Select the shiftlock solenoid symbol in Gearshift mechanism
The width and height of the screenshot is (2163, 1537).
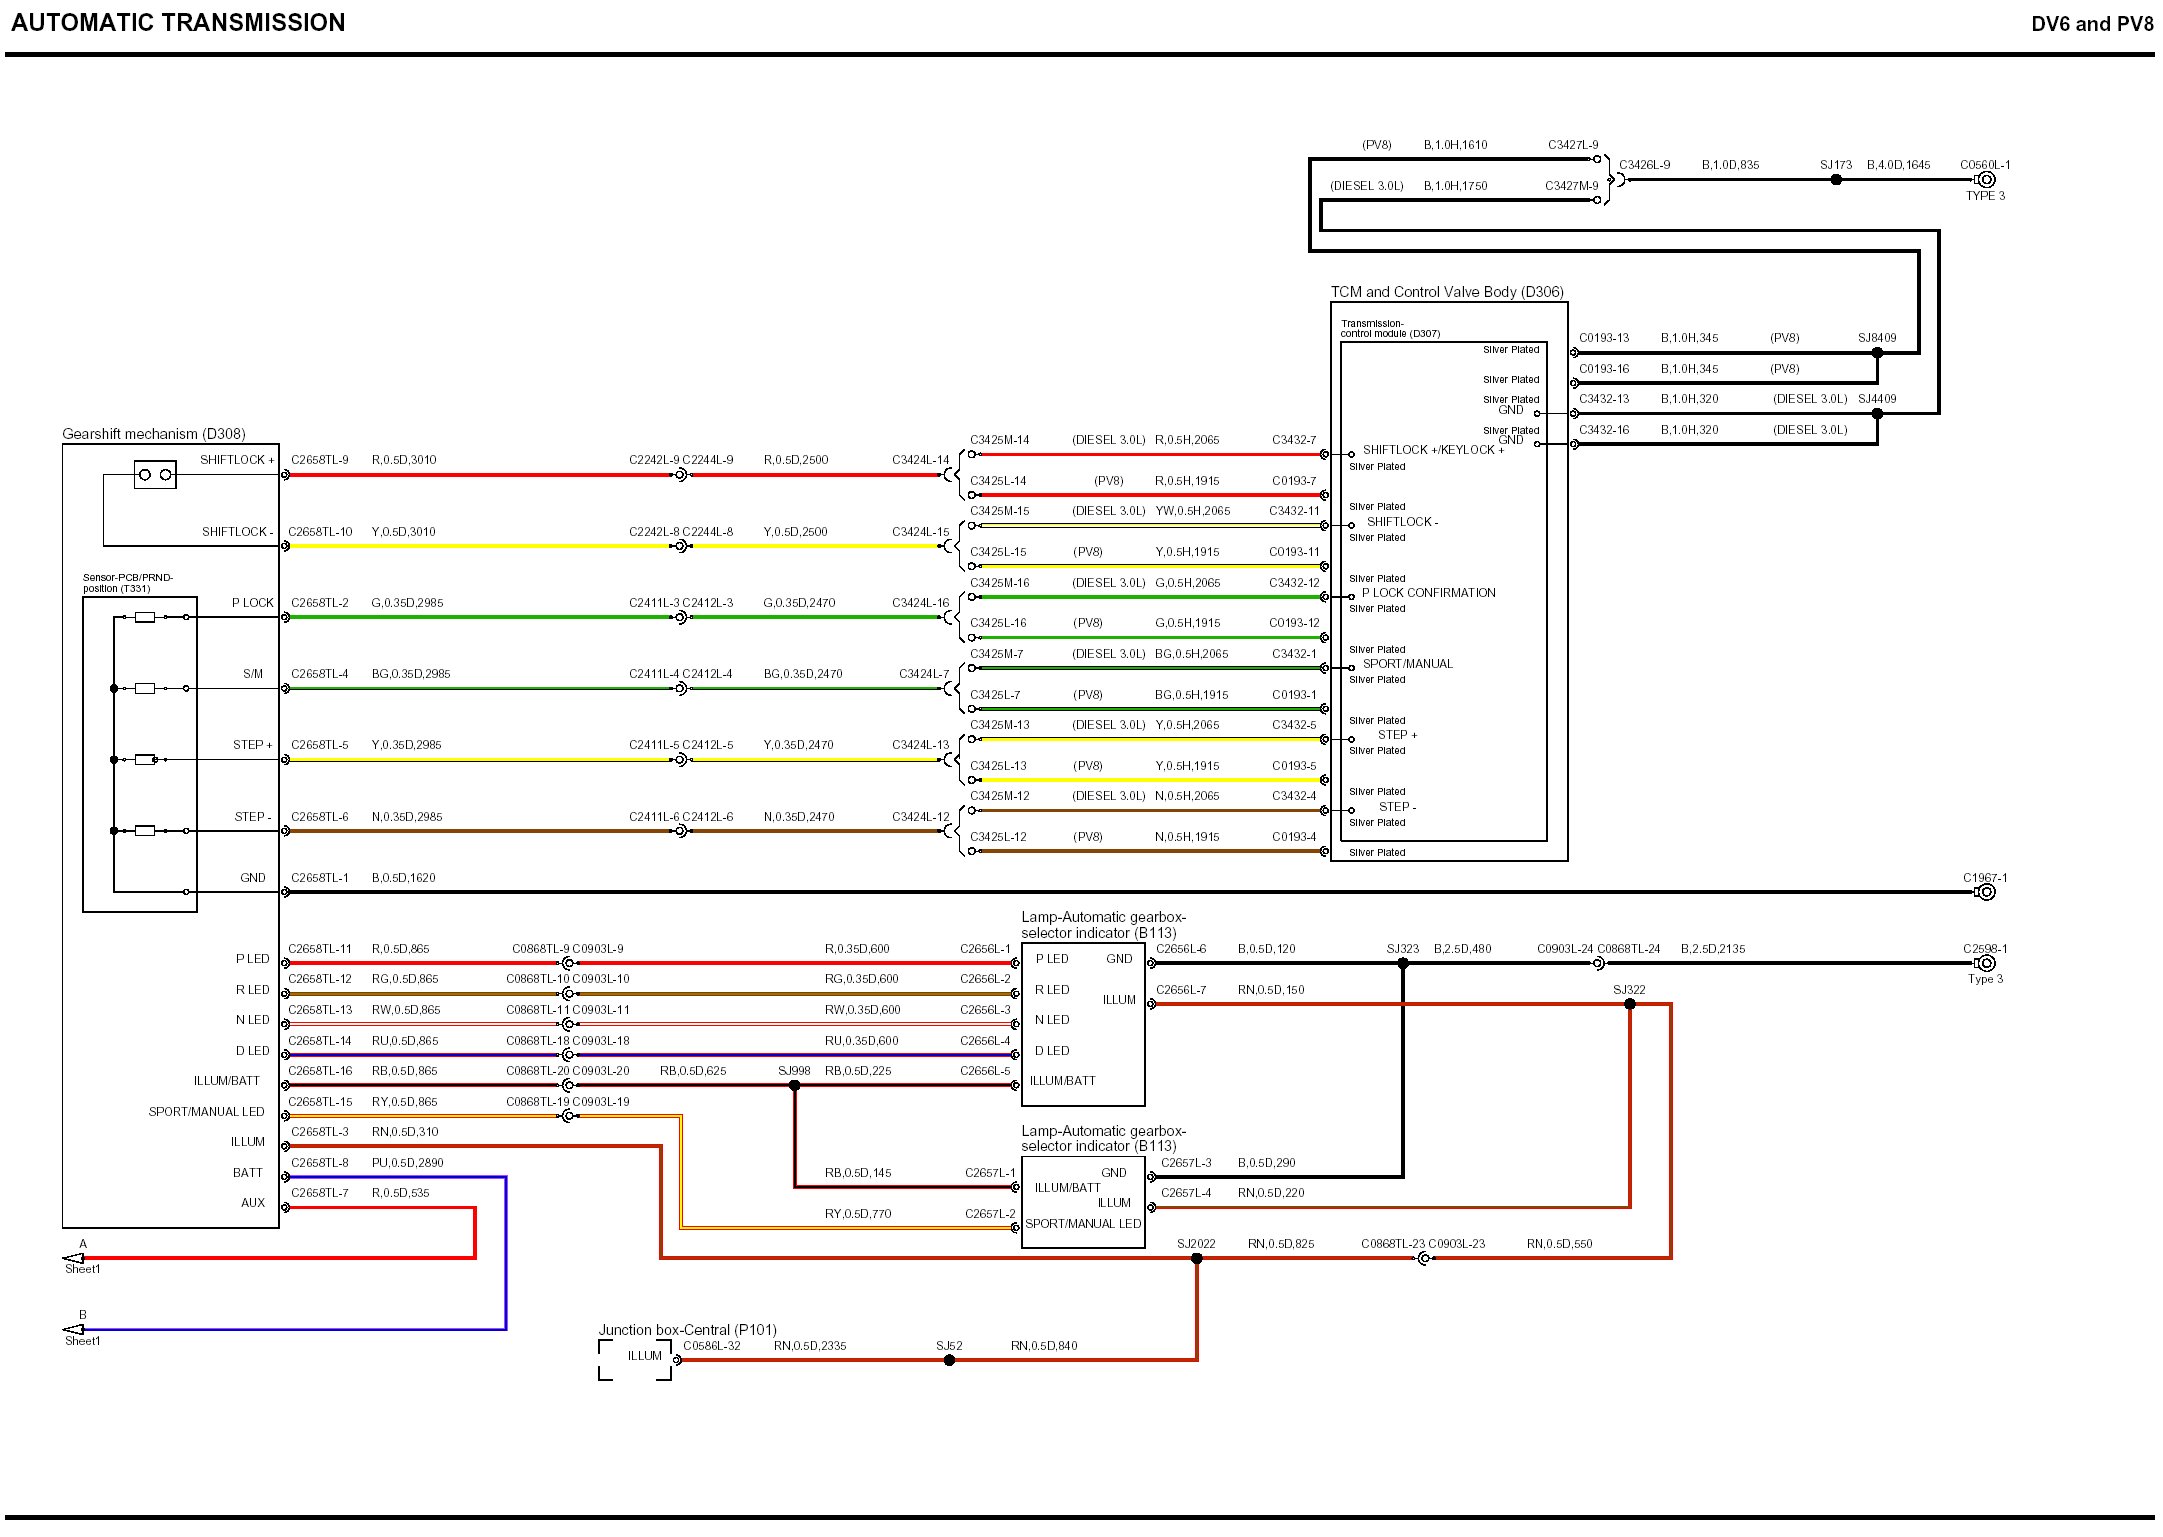coord(155,474)
